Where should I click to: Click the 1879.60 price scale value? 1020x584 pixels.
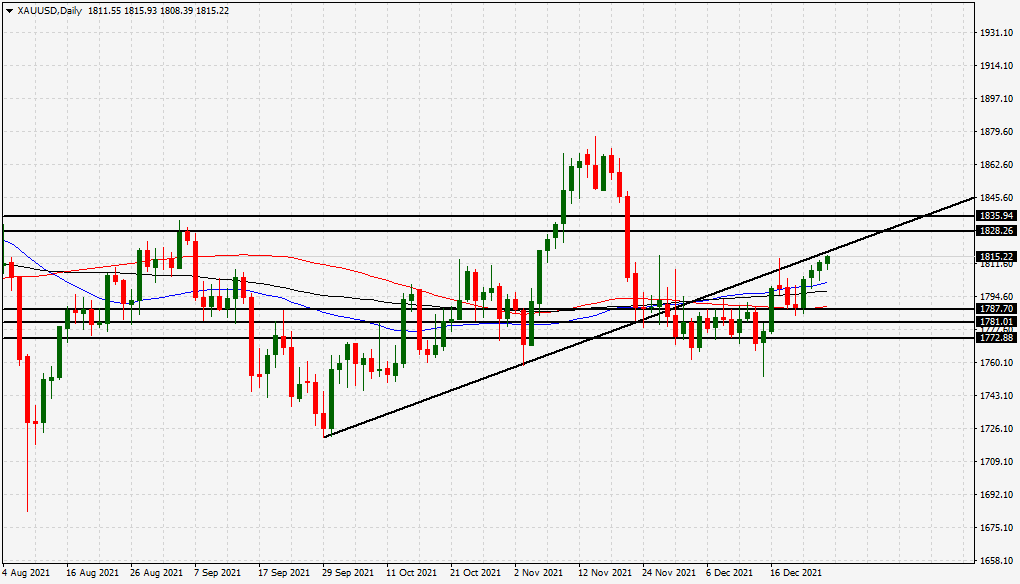pos(997,132)
